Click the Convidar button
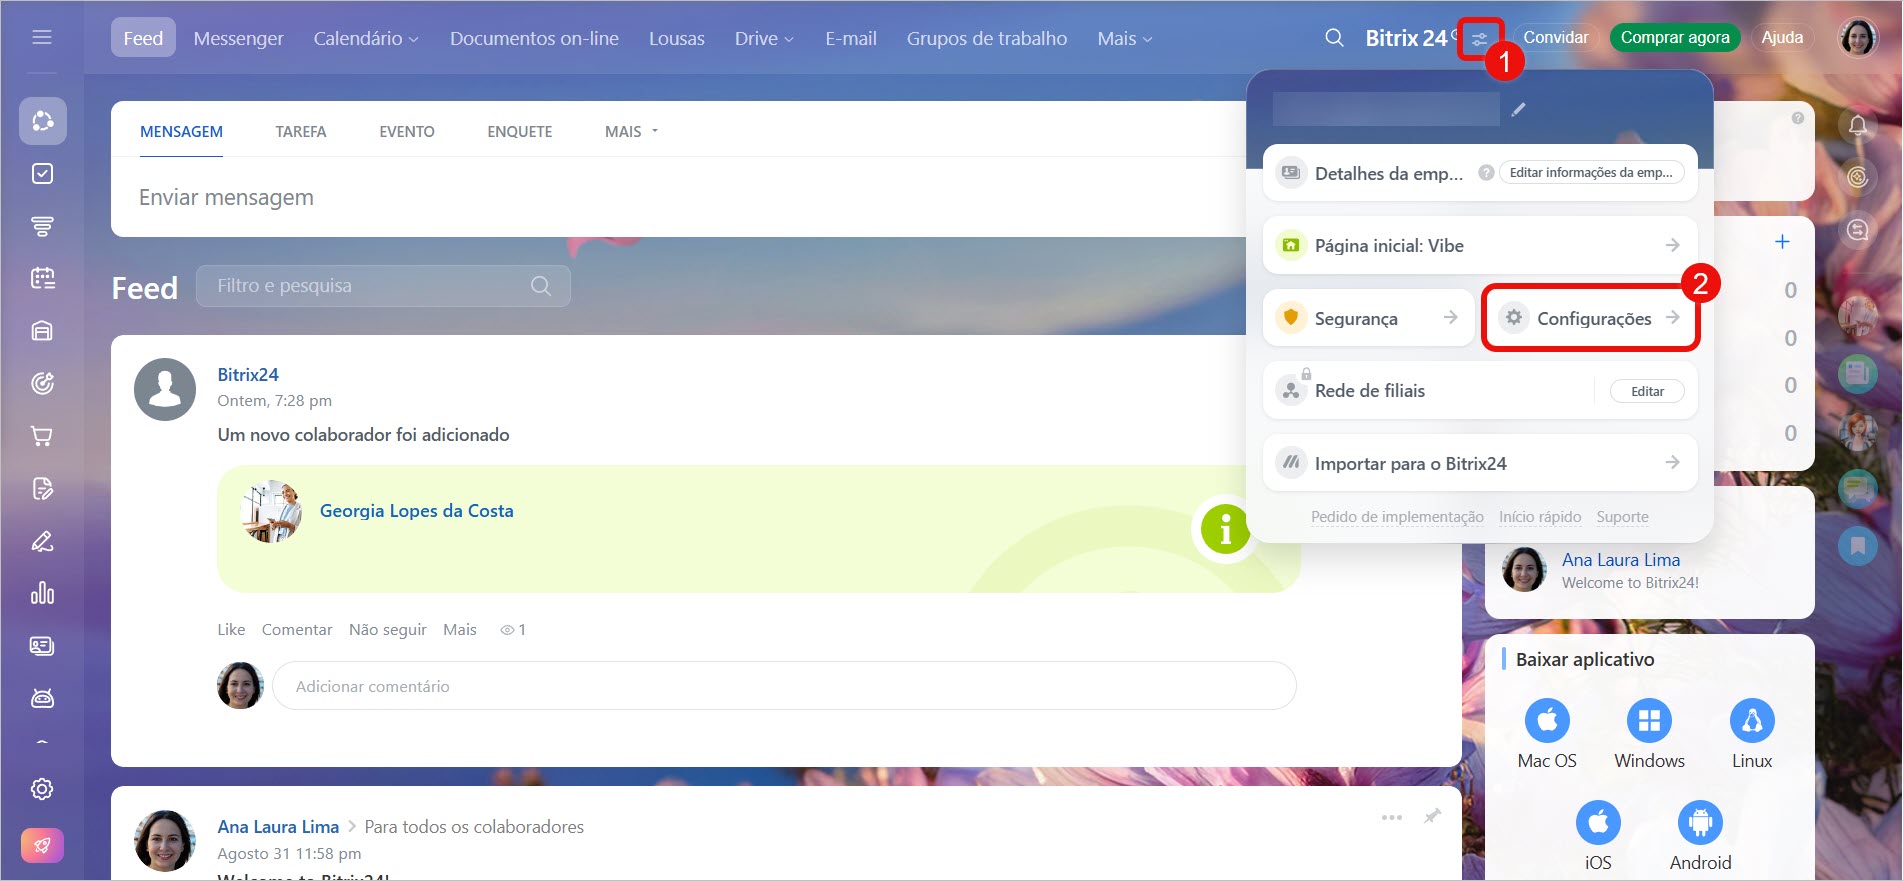The width and height of the screenshot is (1903, 881). pos(1556,37)
